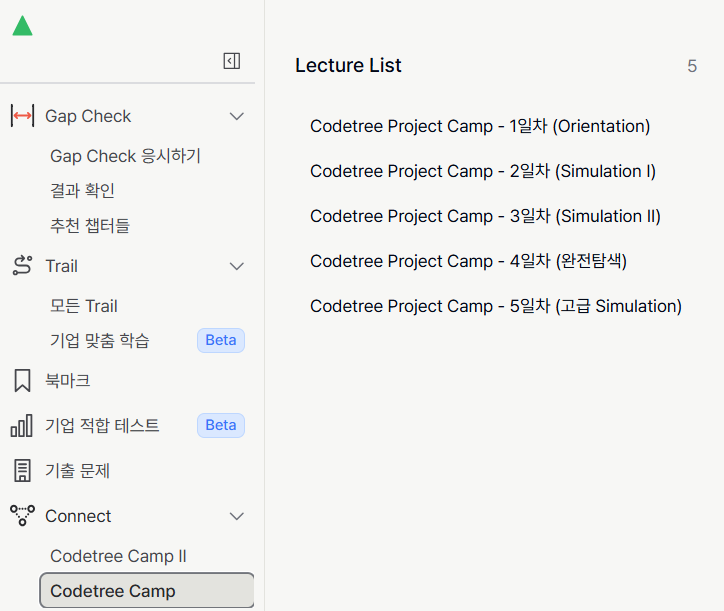Open lecture 5일차 (고급 Simulation)
This screenshot has height=611, width=724.
496,306
